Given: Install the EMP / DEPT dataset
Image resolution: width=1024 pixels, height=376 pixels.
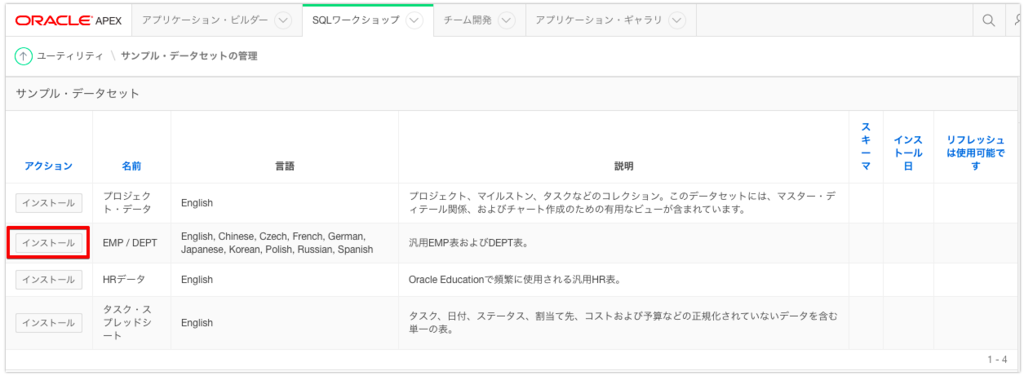Looking at the screenshot, I should click(49, 243).
